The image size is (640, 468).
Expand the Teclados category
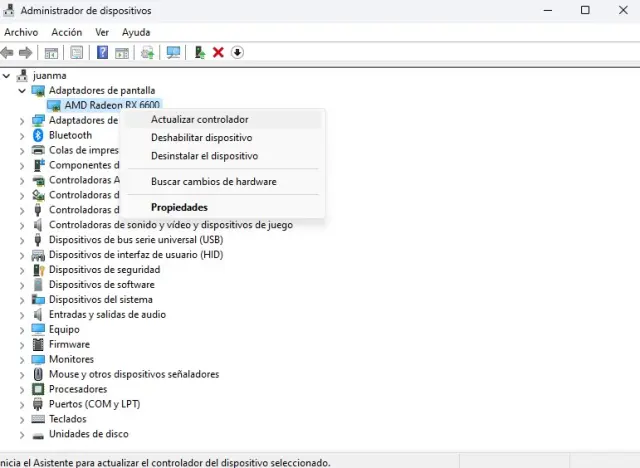(x=23, y=419)
